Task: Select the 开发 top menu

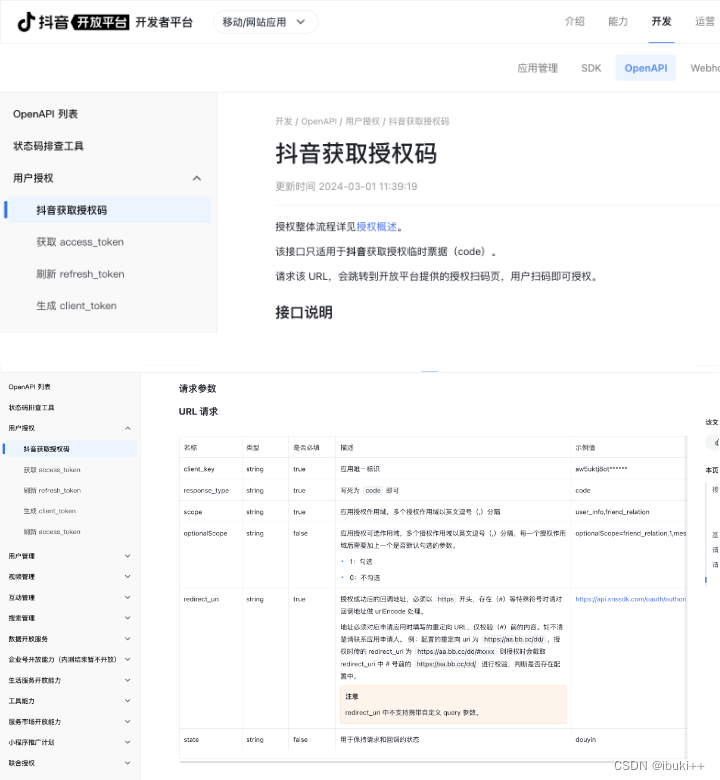Action: tap(661, 21)
